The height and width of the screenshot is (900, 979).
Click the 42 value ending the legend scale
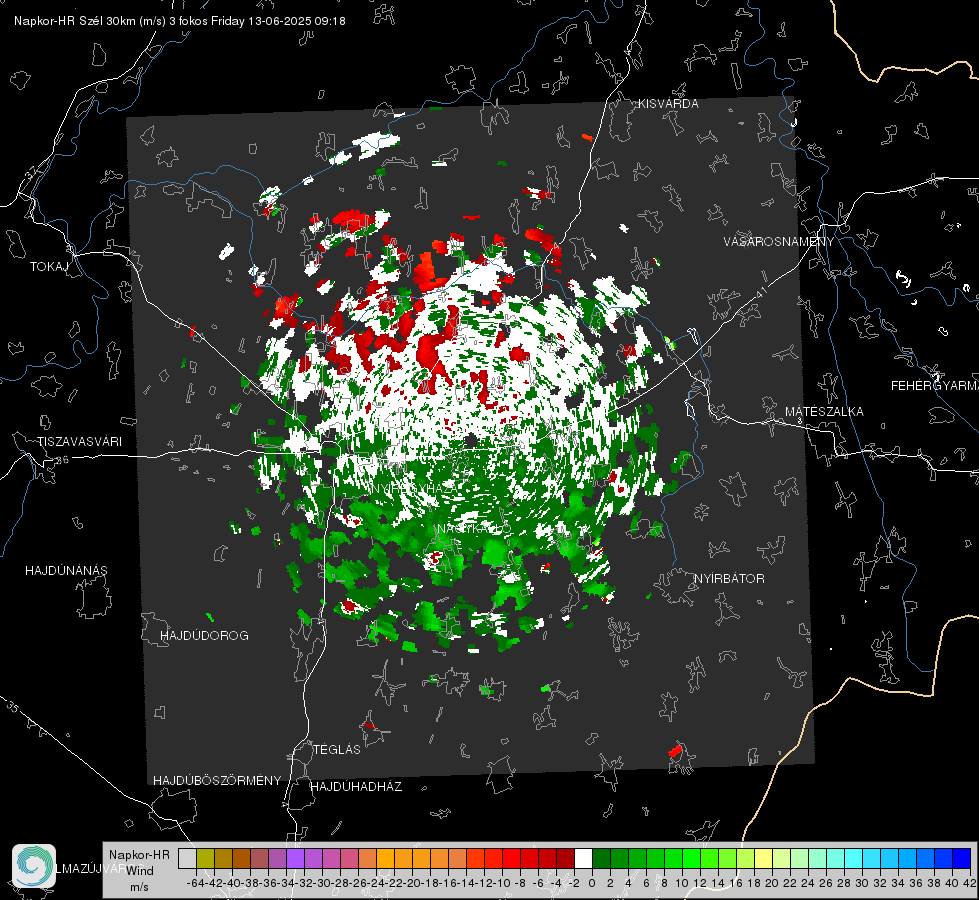(x=970, y=883)
